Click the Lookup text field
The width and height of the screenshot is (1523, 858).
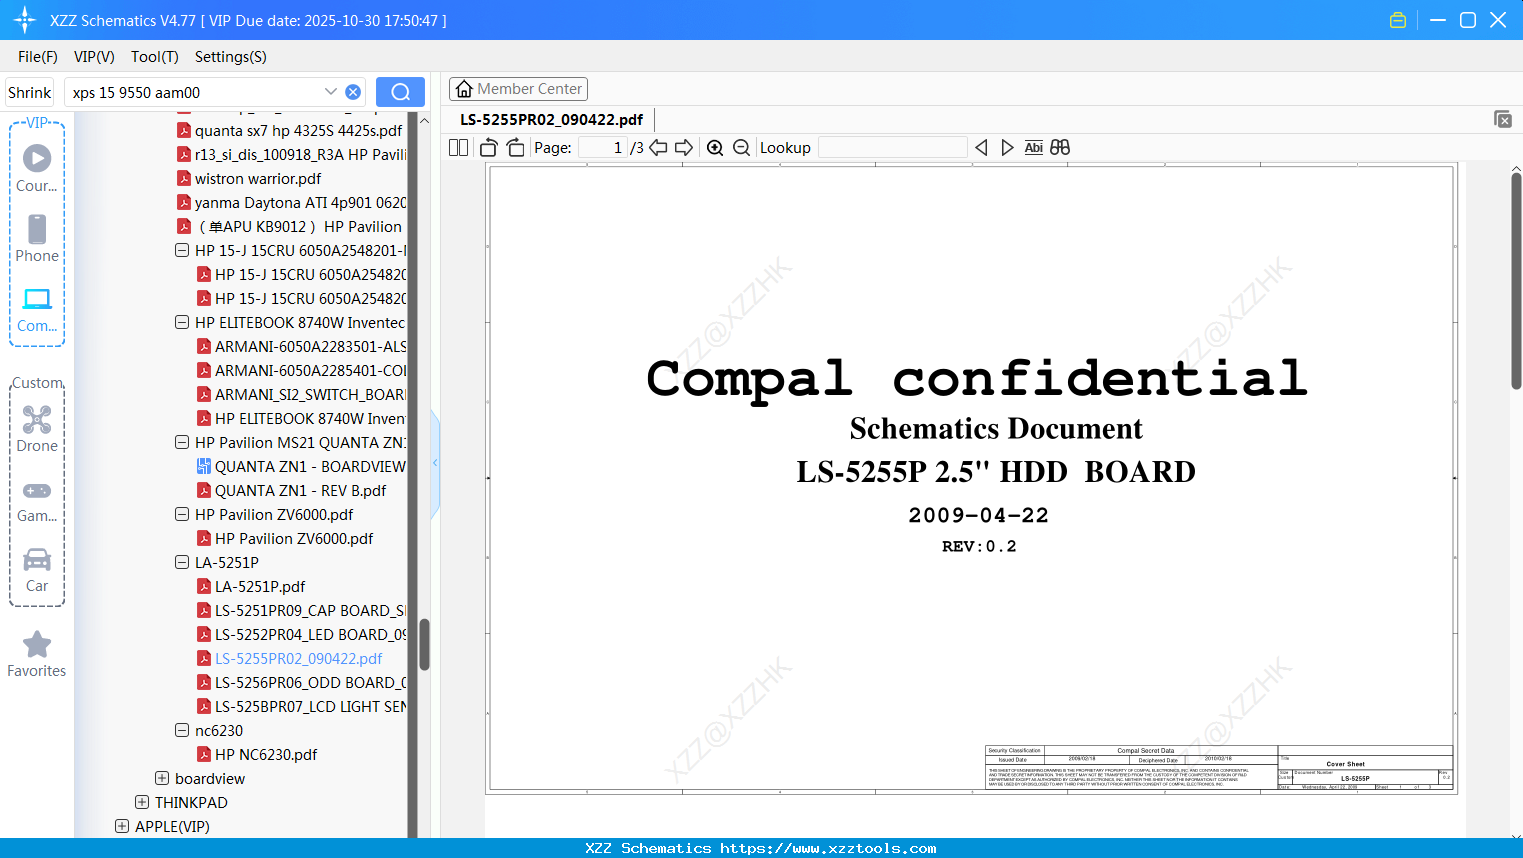893,147
